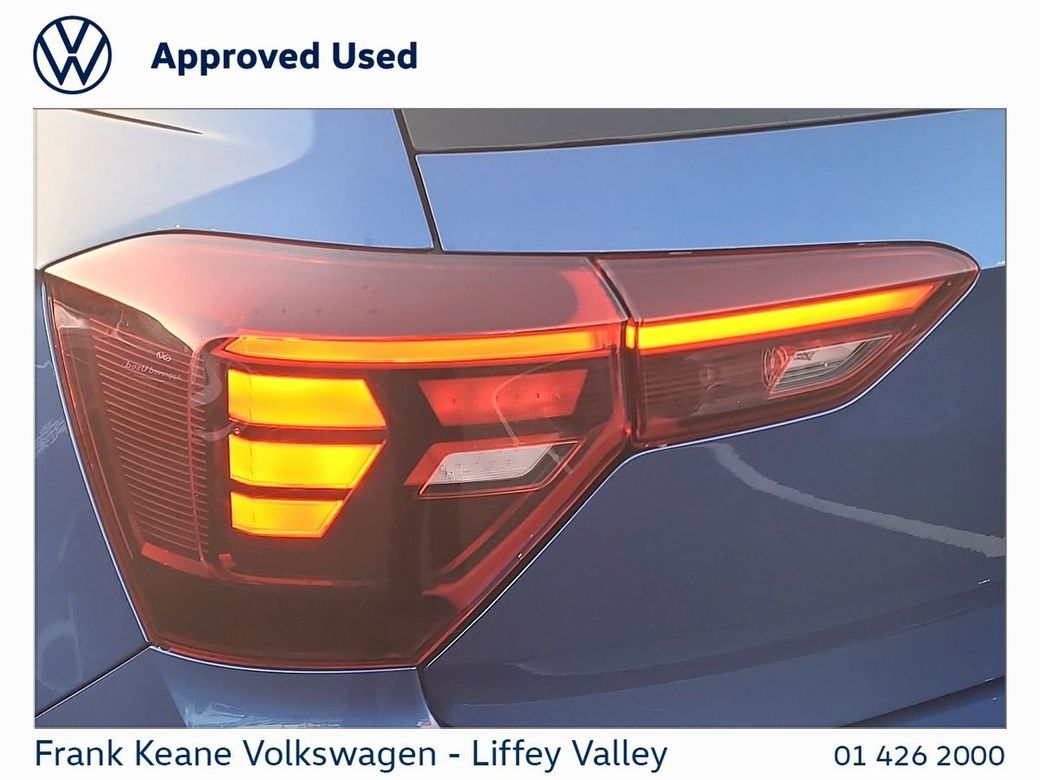Click the red brake light segment above reverse lamp
The image size is (1040, 780).
(505, 396)
